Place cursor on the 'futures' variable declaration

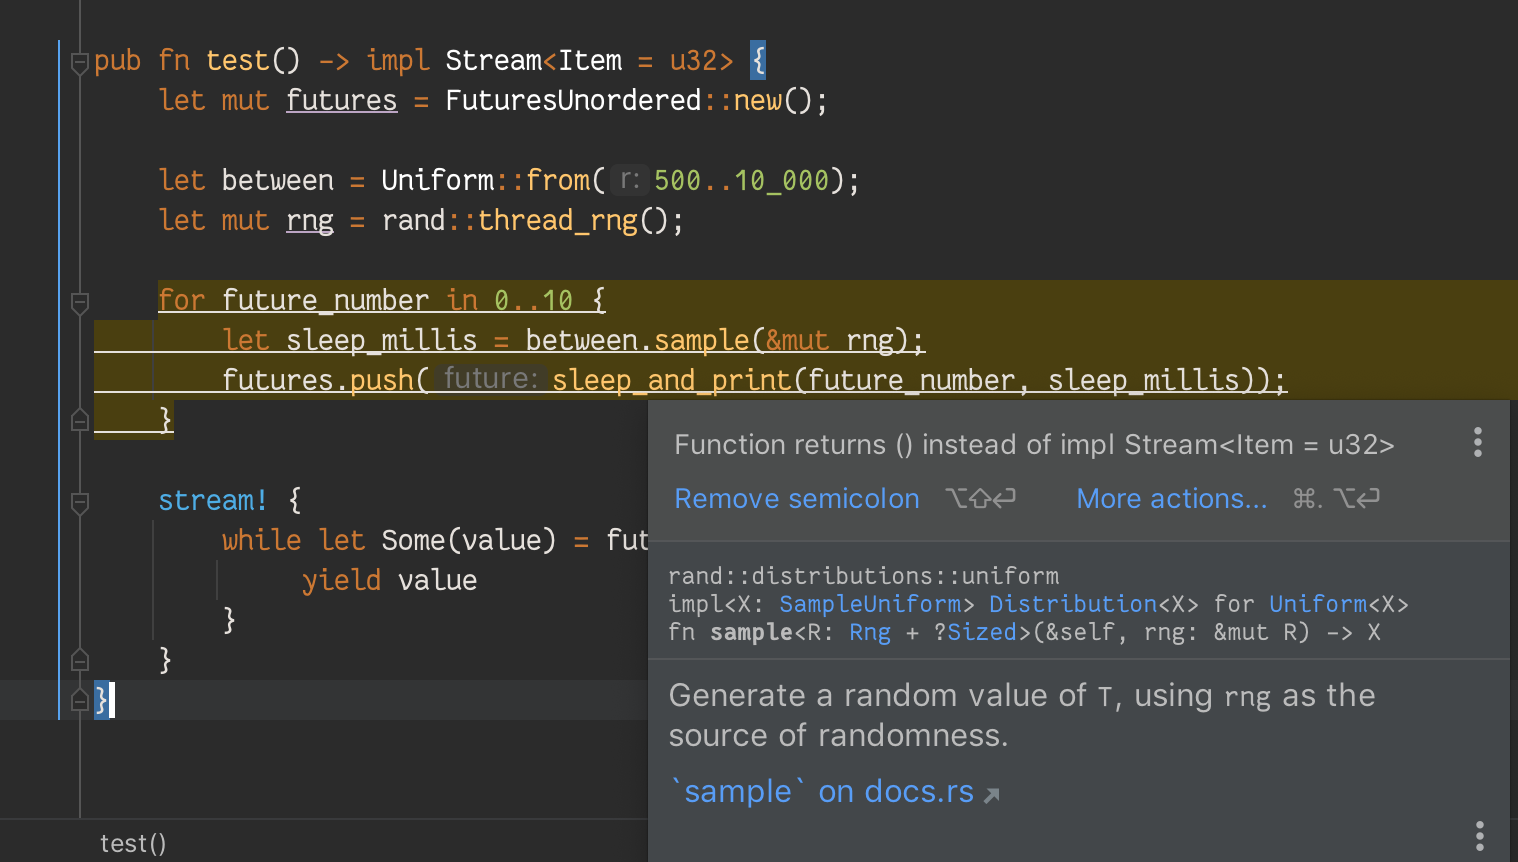pyautogui.click(x=341, y=100)
